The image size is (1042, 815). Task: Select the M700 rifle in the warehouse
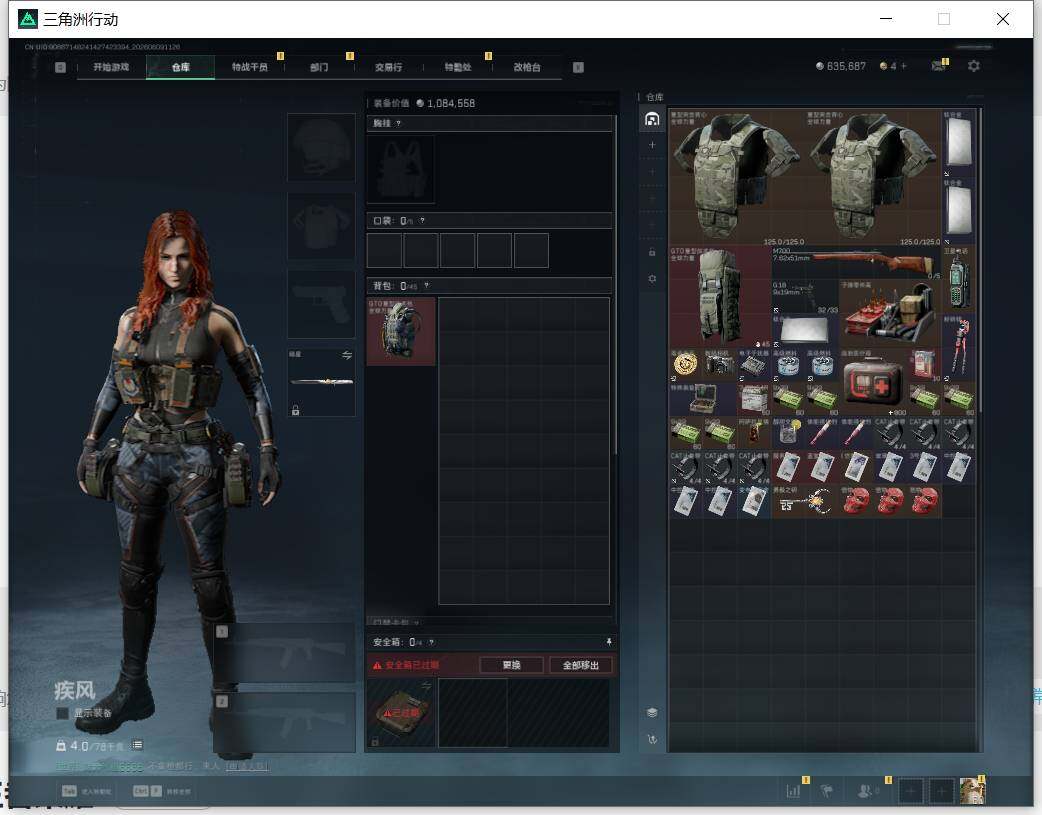[x=857, y=263]
